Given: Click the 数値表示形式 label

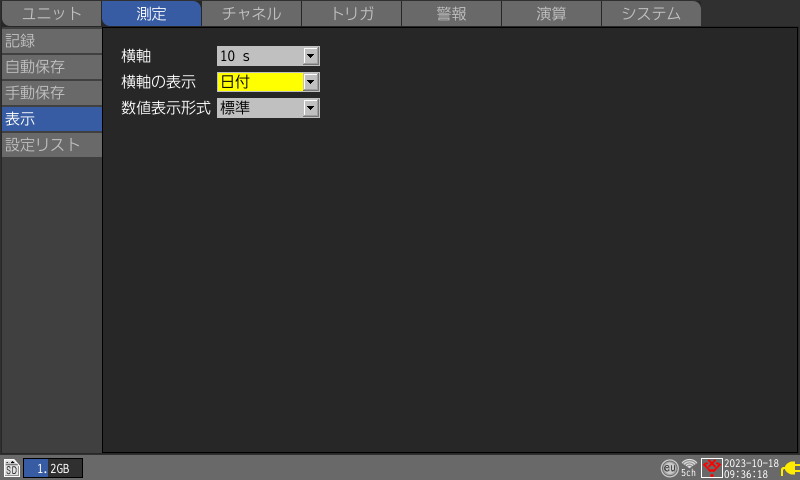Looking at the screenshot, I should coord(166,108).
